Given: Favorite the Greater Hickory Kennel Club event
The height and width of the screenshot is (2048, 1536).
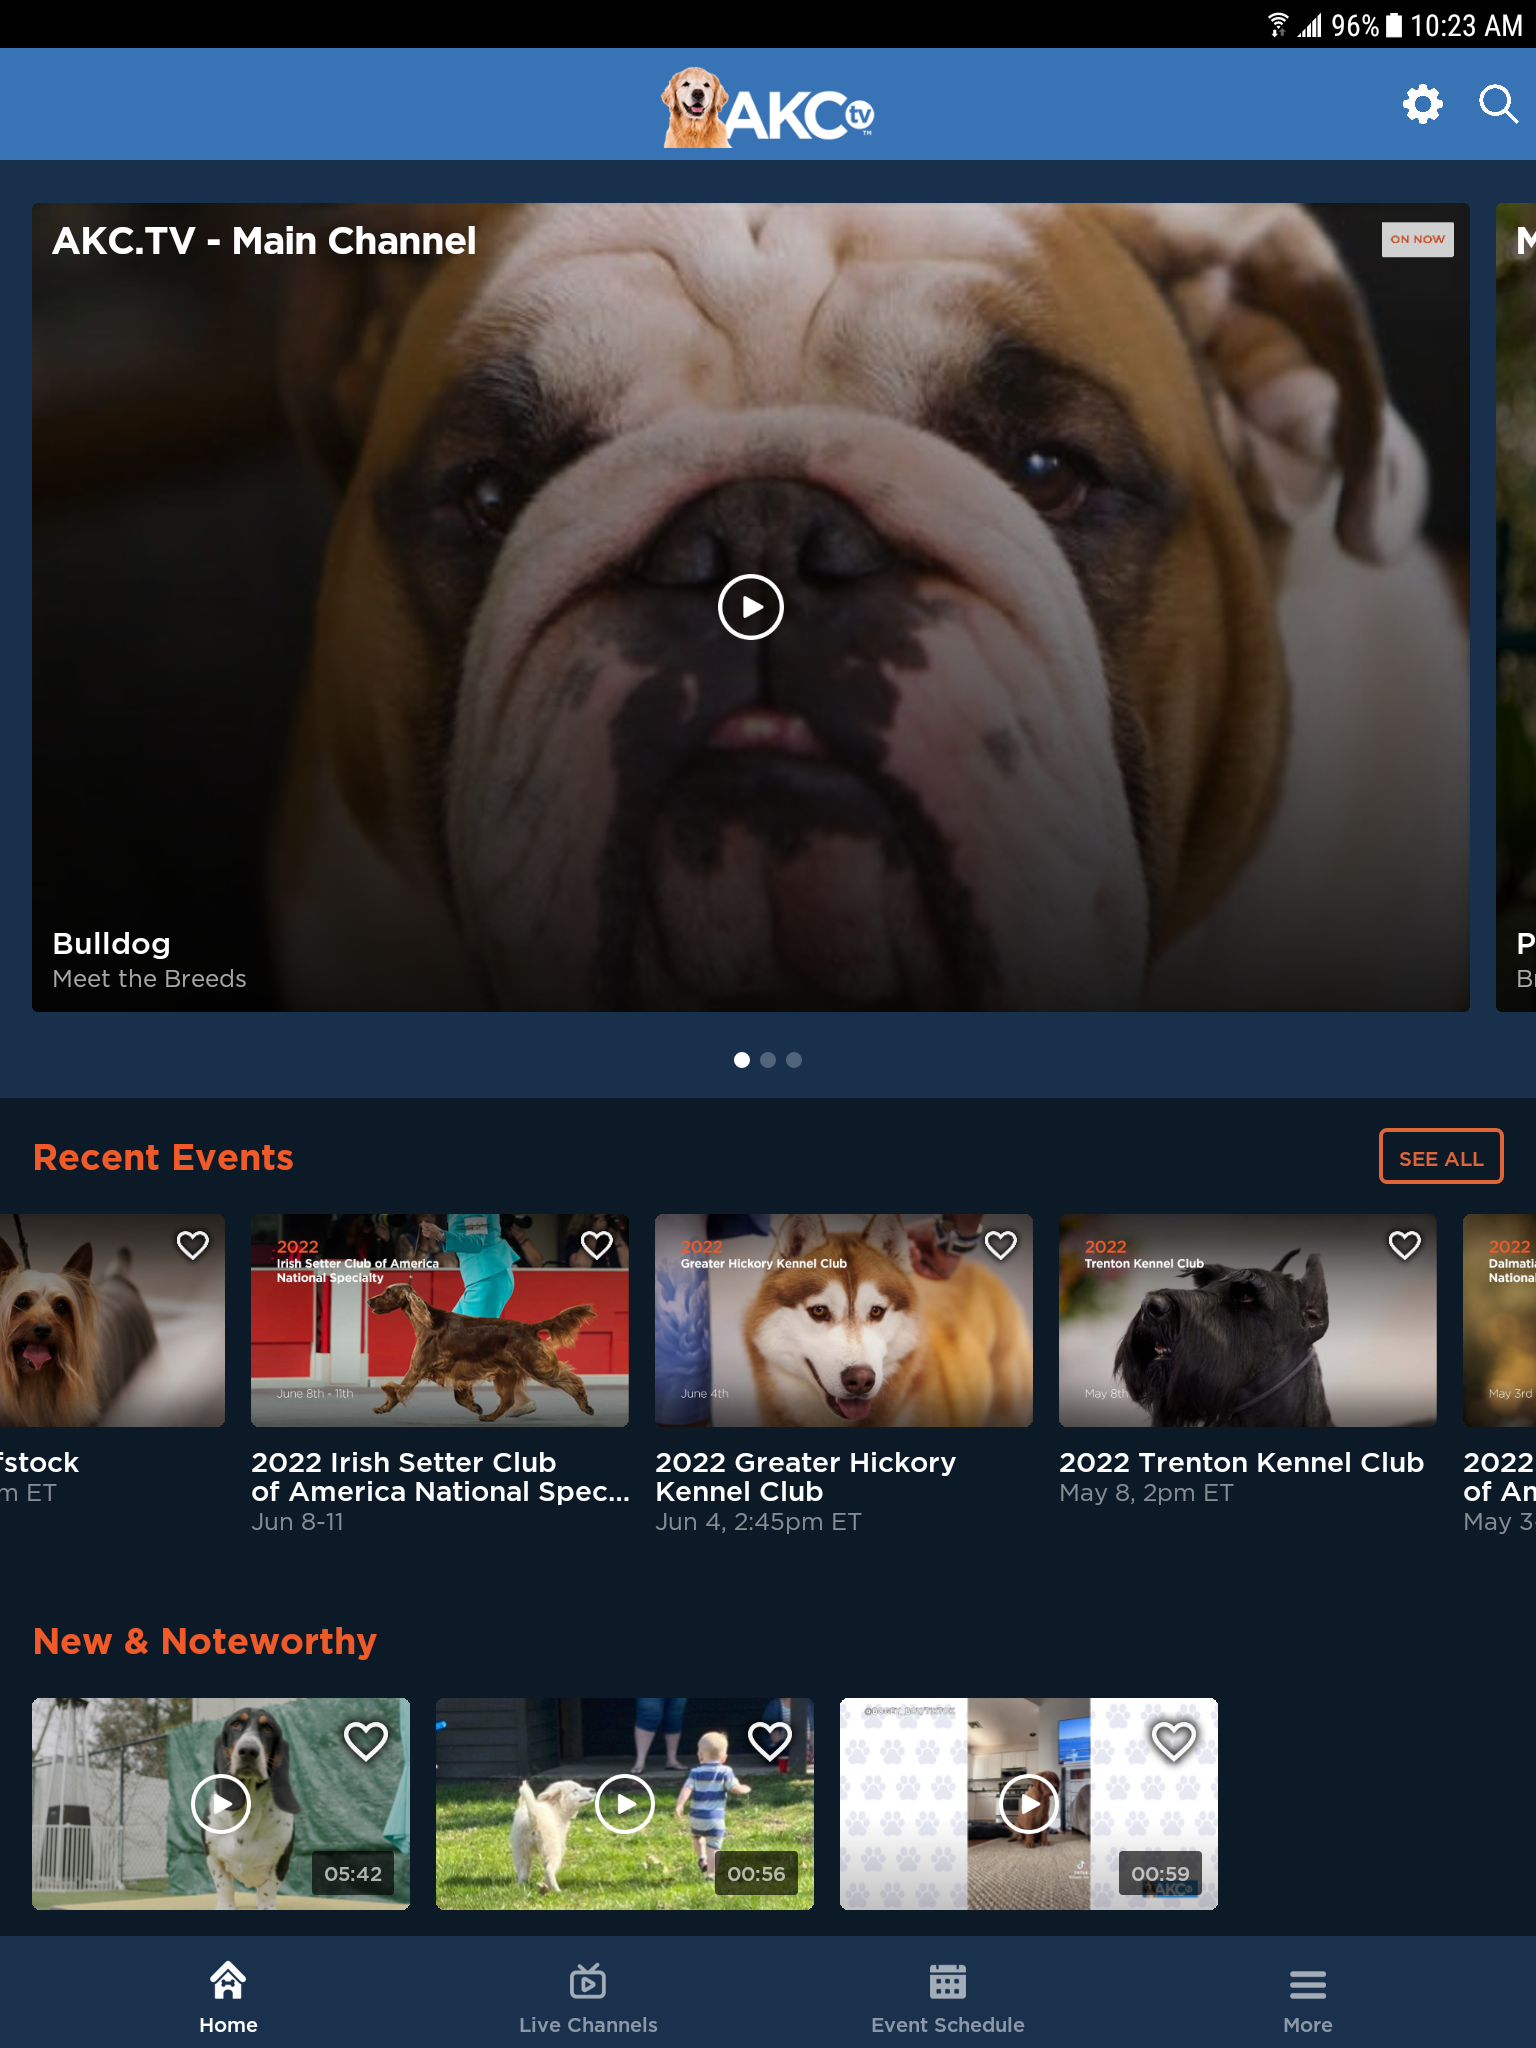Looking at the screenshot, I should click(x=1001, y=1245).
